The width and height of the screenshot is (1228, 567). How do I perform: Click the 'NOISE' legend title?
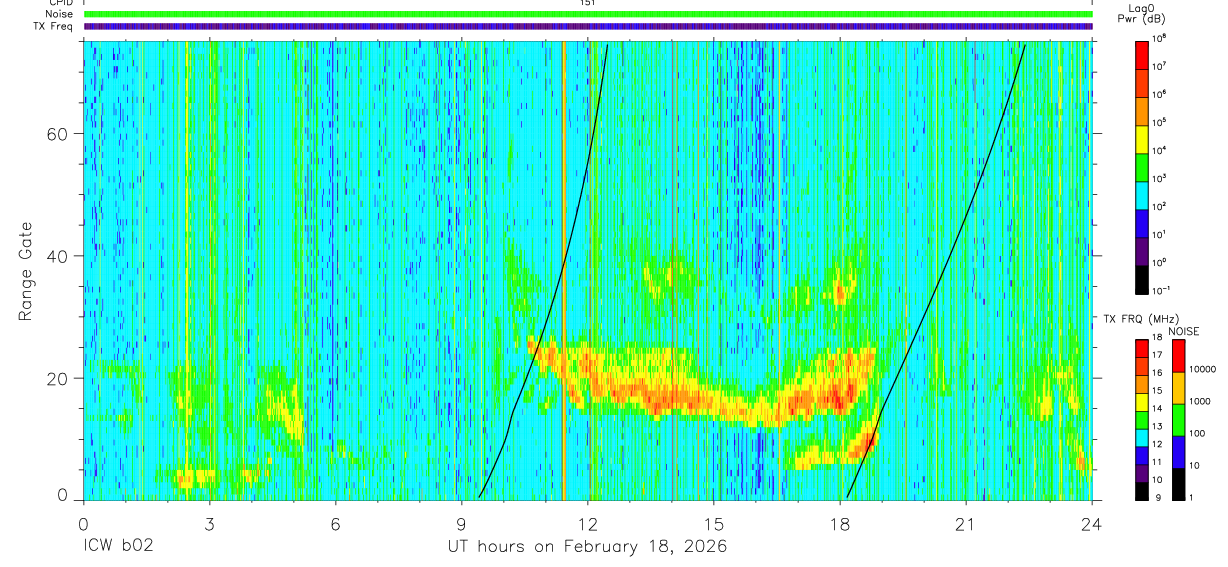click(1183, 331)
